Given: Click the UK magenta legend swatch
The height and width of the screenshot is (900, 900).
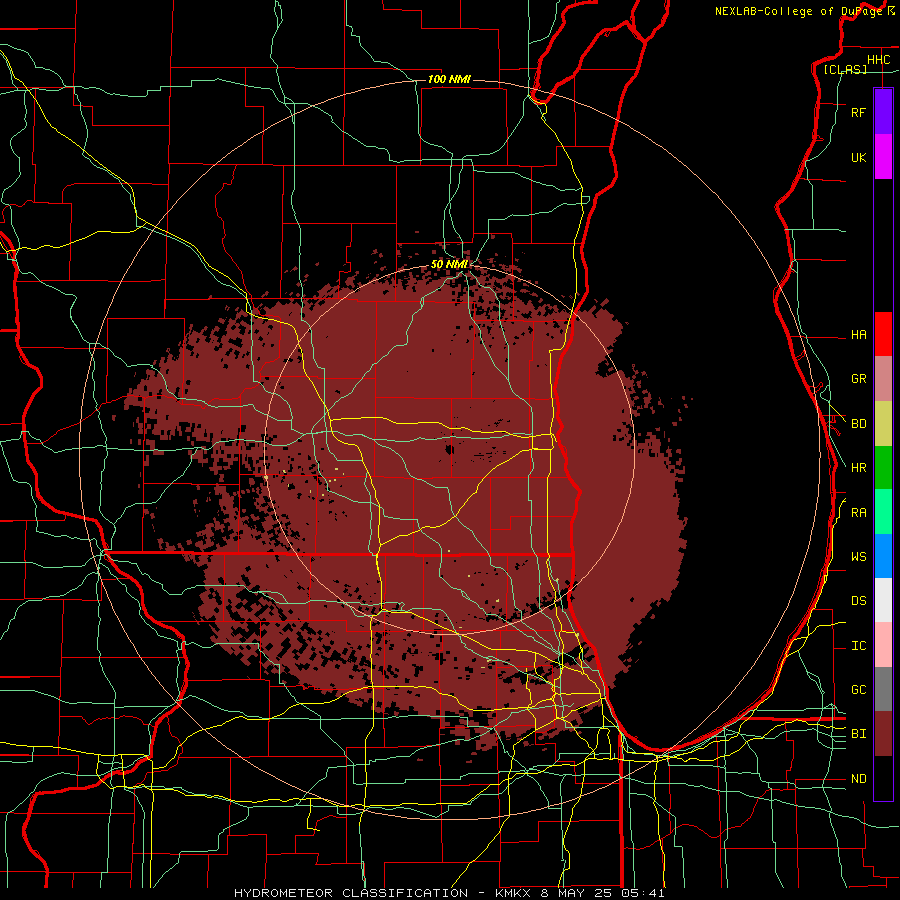Looking at the screenshot, I should [883, 157].
